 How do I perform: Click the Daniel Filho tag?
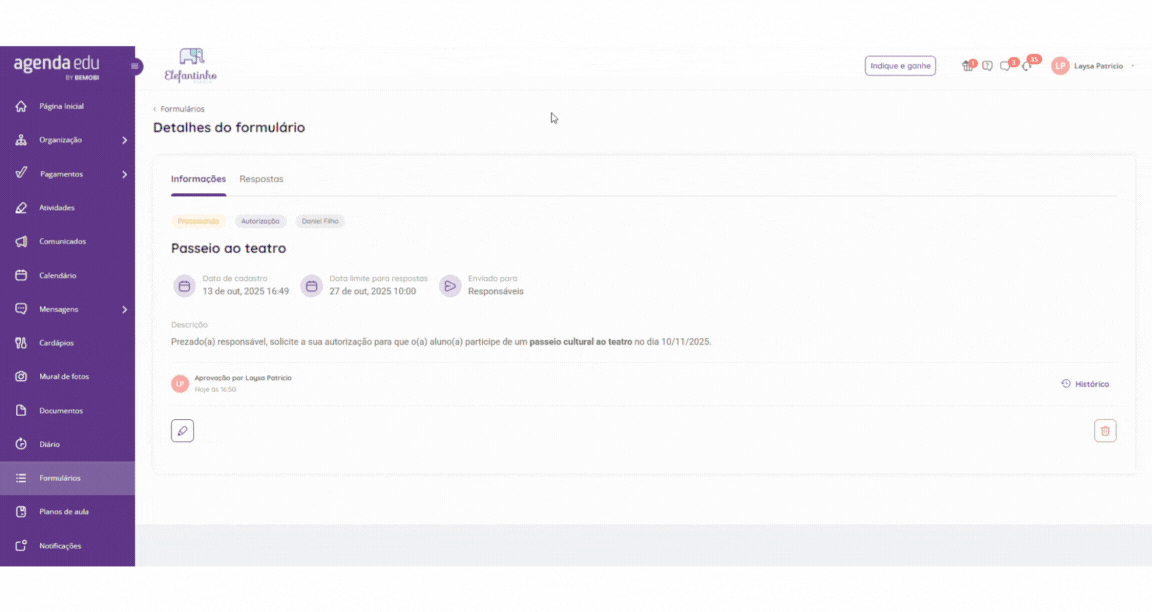click(320, 221)
